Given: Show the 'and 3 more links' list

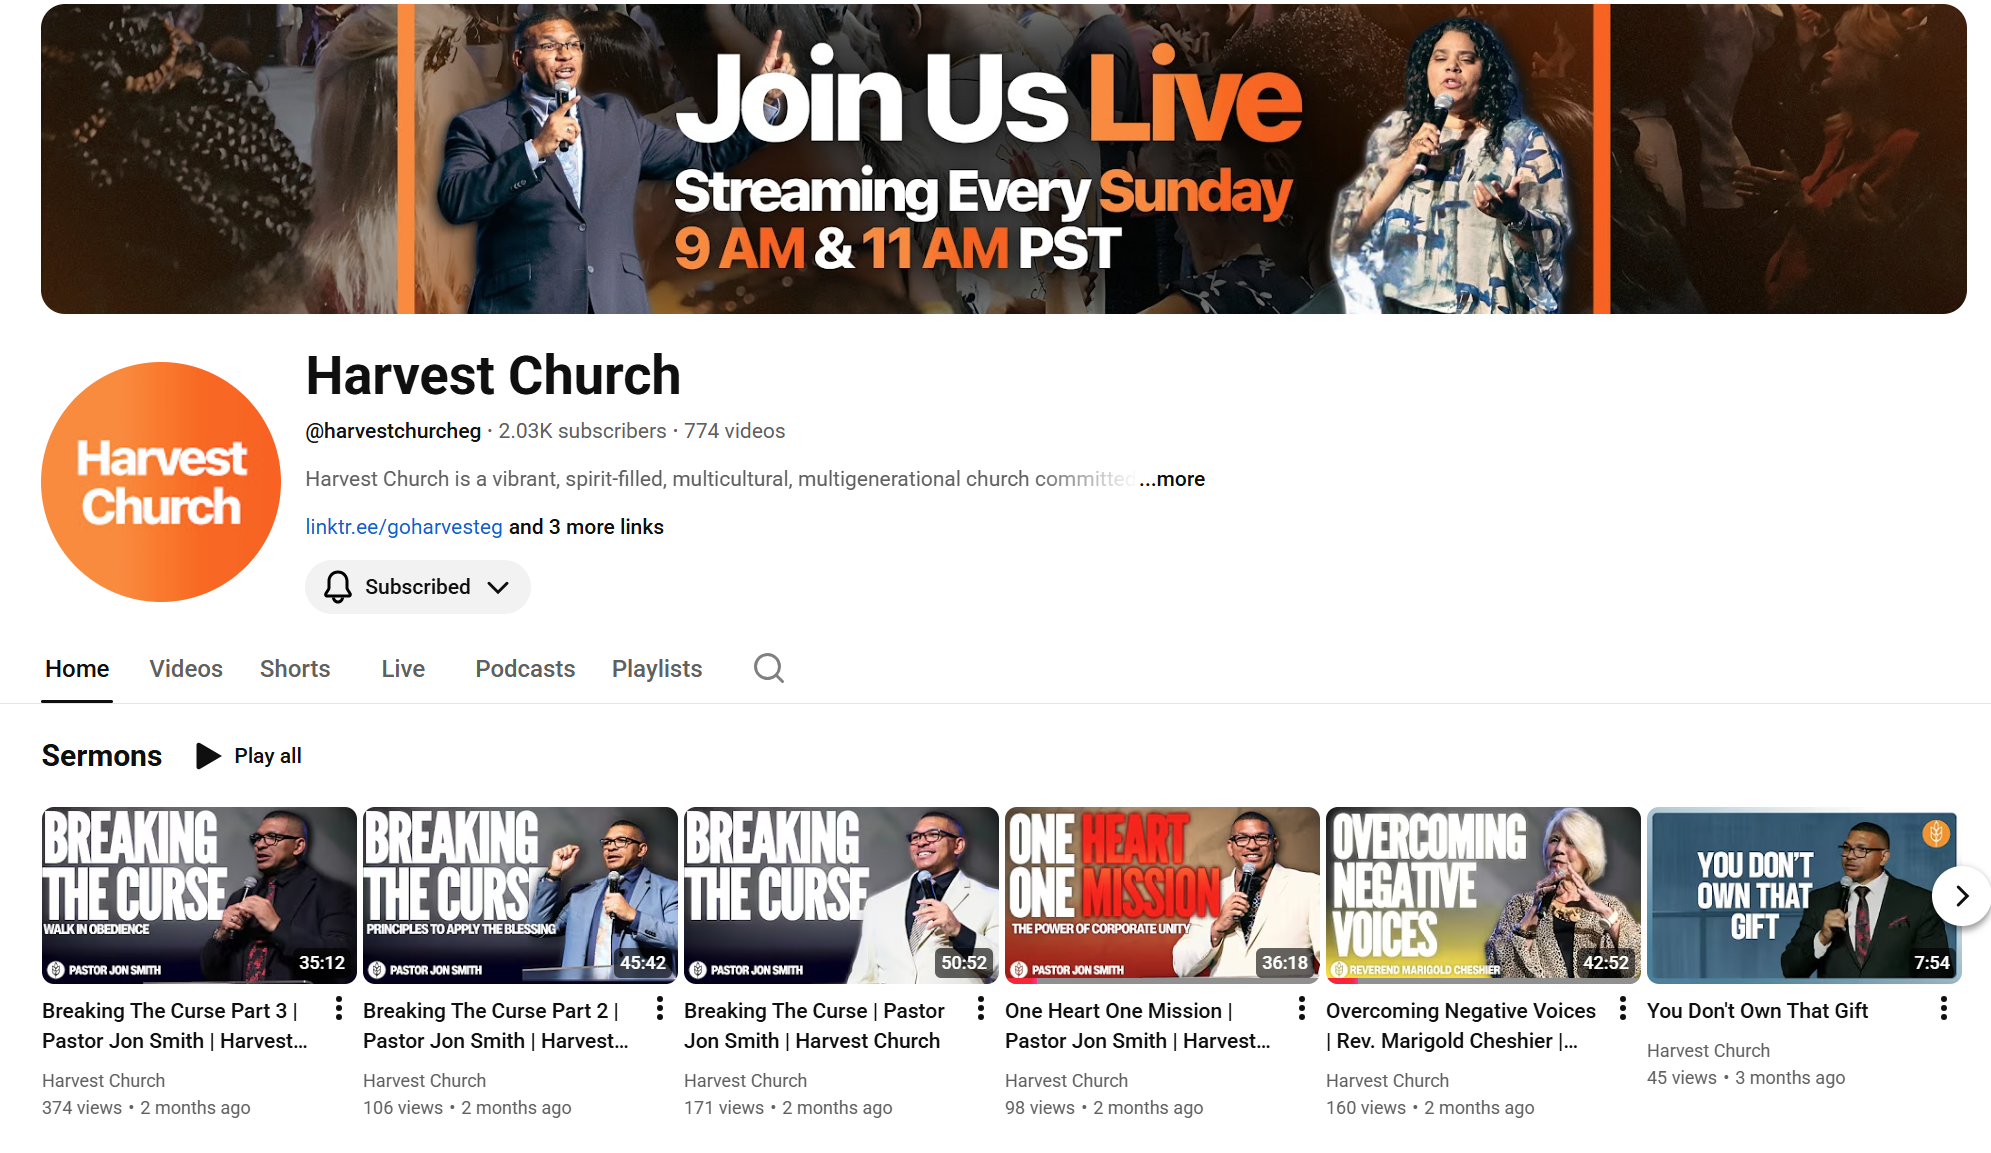Looking at the screenshot, I should coord(586,527).
